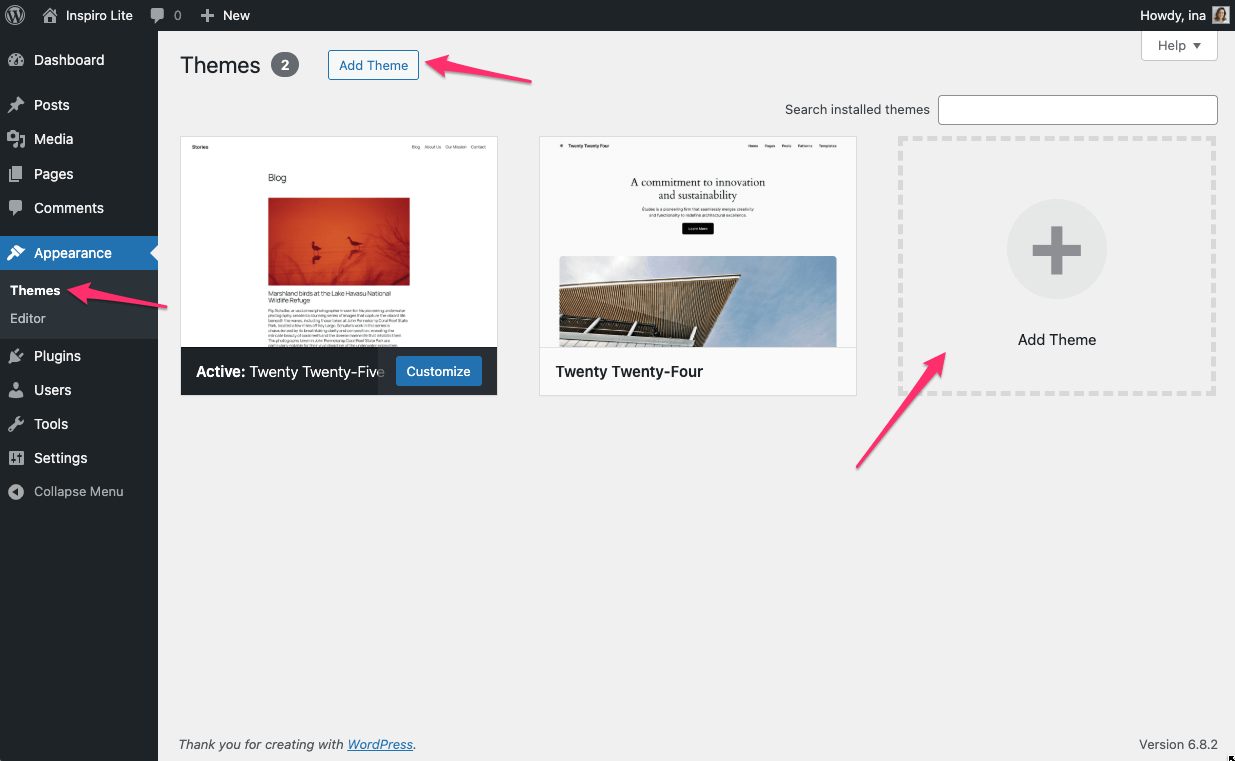Click the Plugins plug icon in sidebar
Image resolution: width=1235 pixels, height=761 pixels.
pyautogui.click(x=16, y=356)
